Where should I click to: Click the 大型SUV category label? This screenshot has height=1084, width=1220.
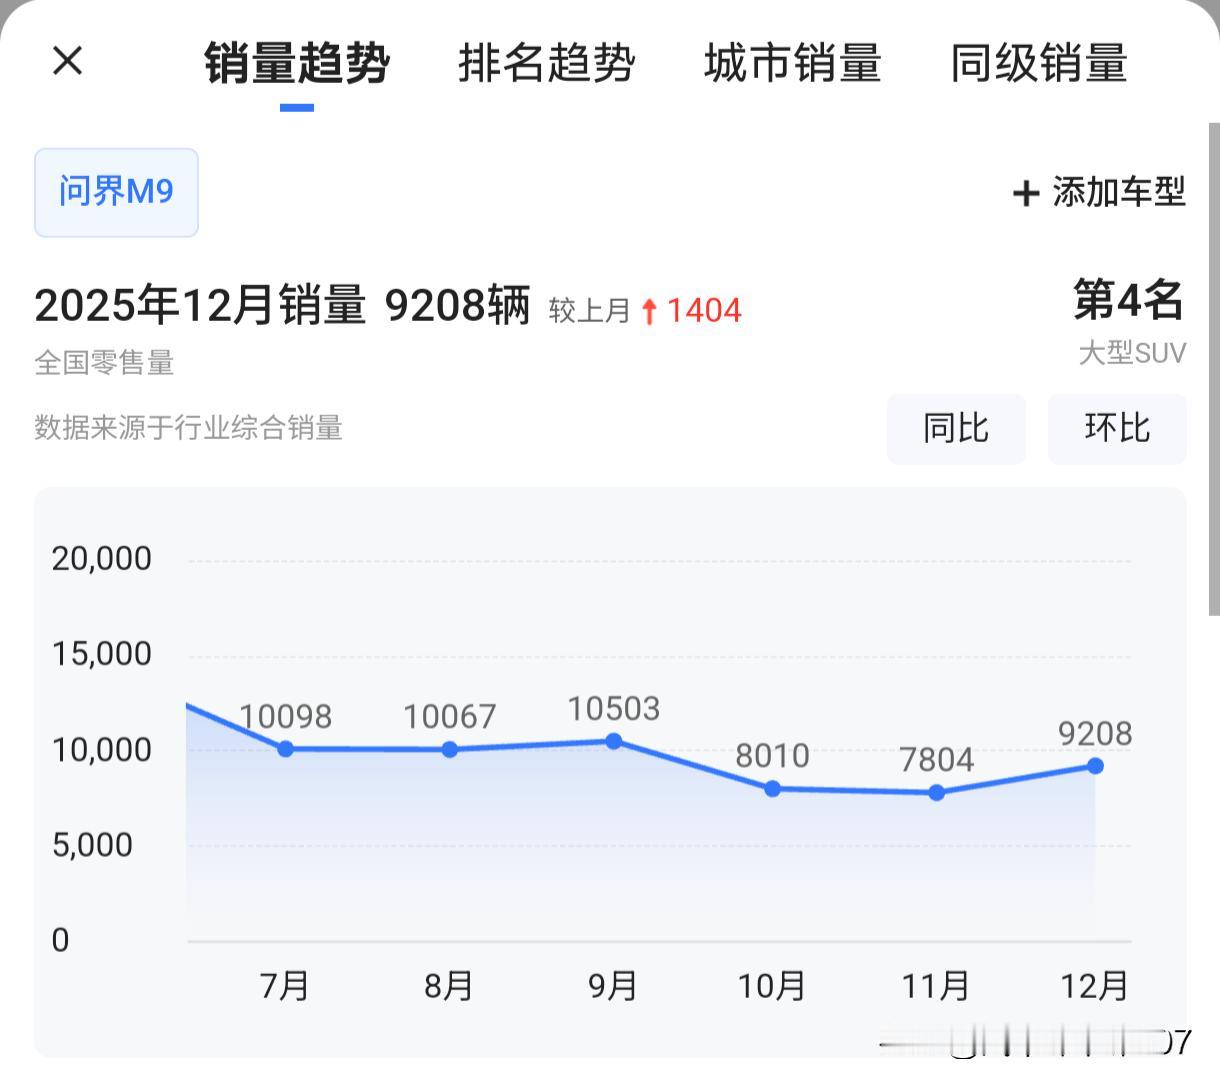1132,353
